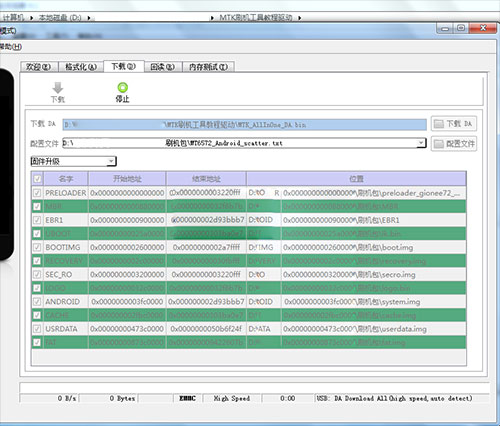Switch to the Readback tab
The height and width of the screenshot is (426, 500).
(x=163, y=67)
